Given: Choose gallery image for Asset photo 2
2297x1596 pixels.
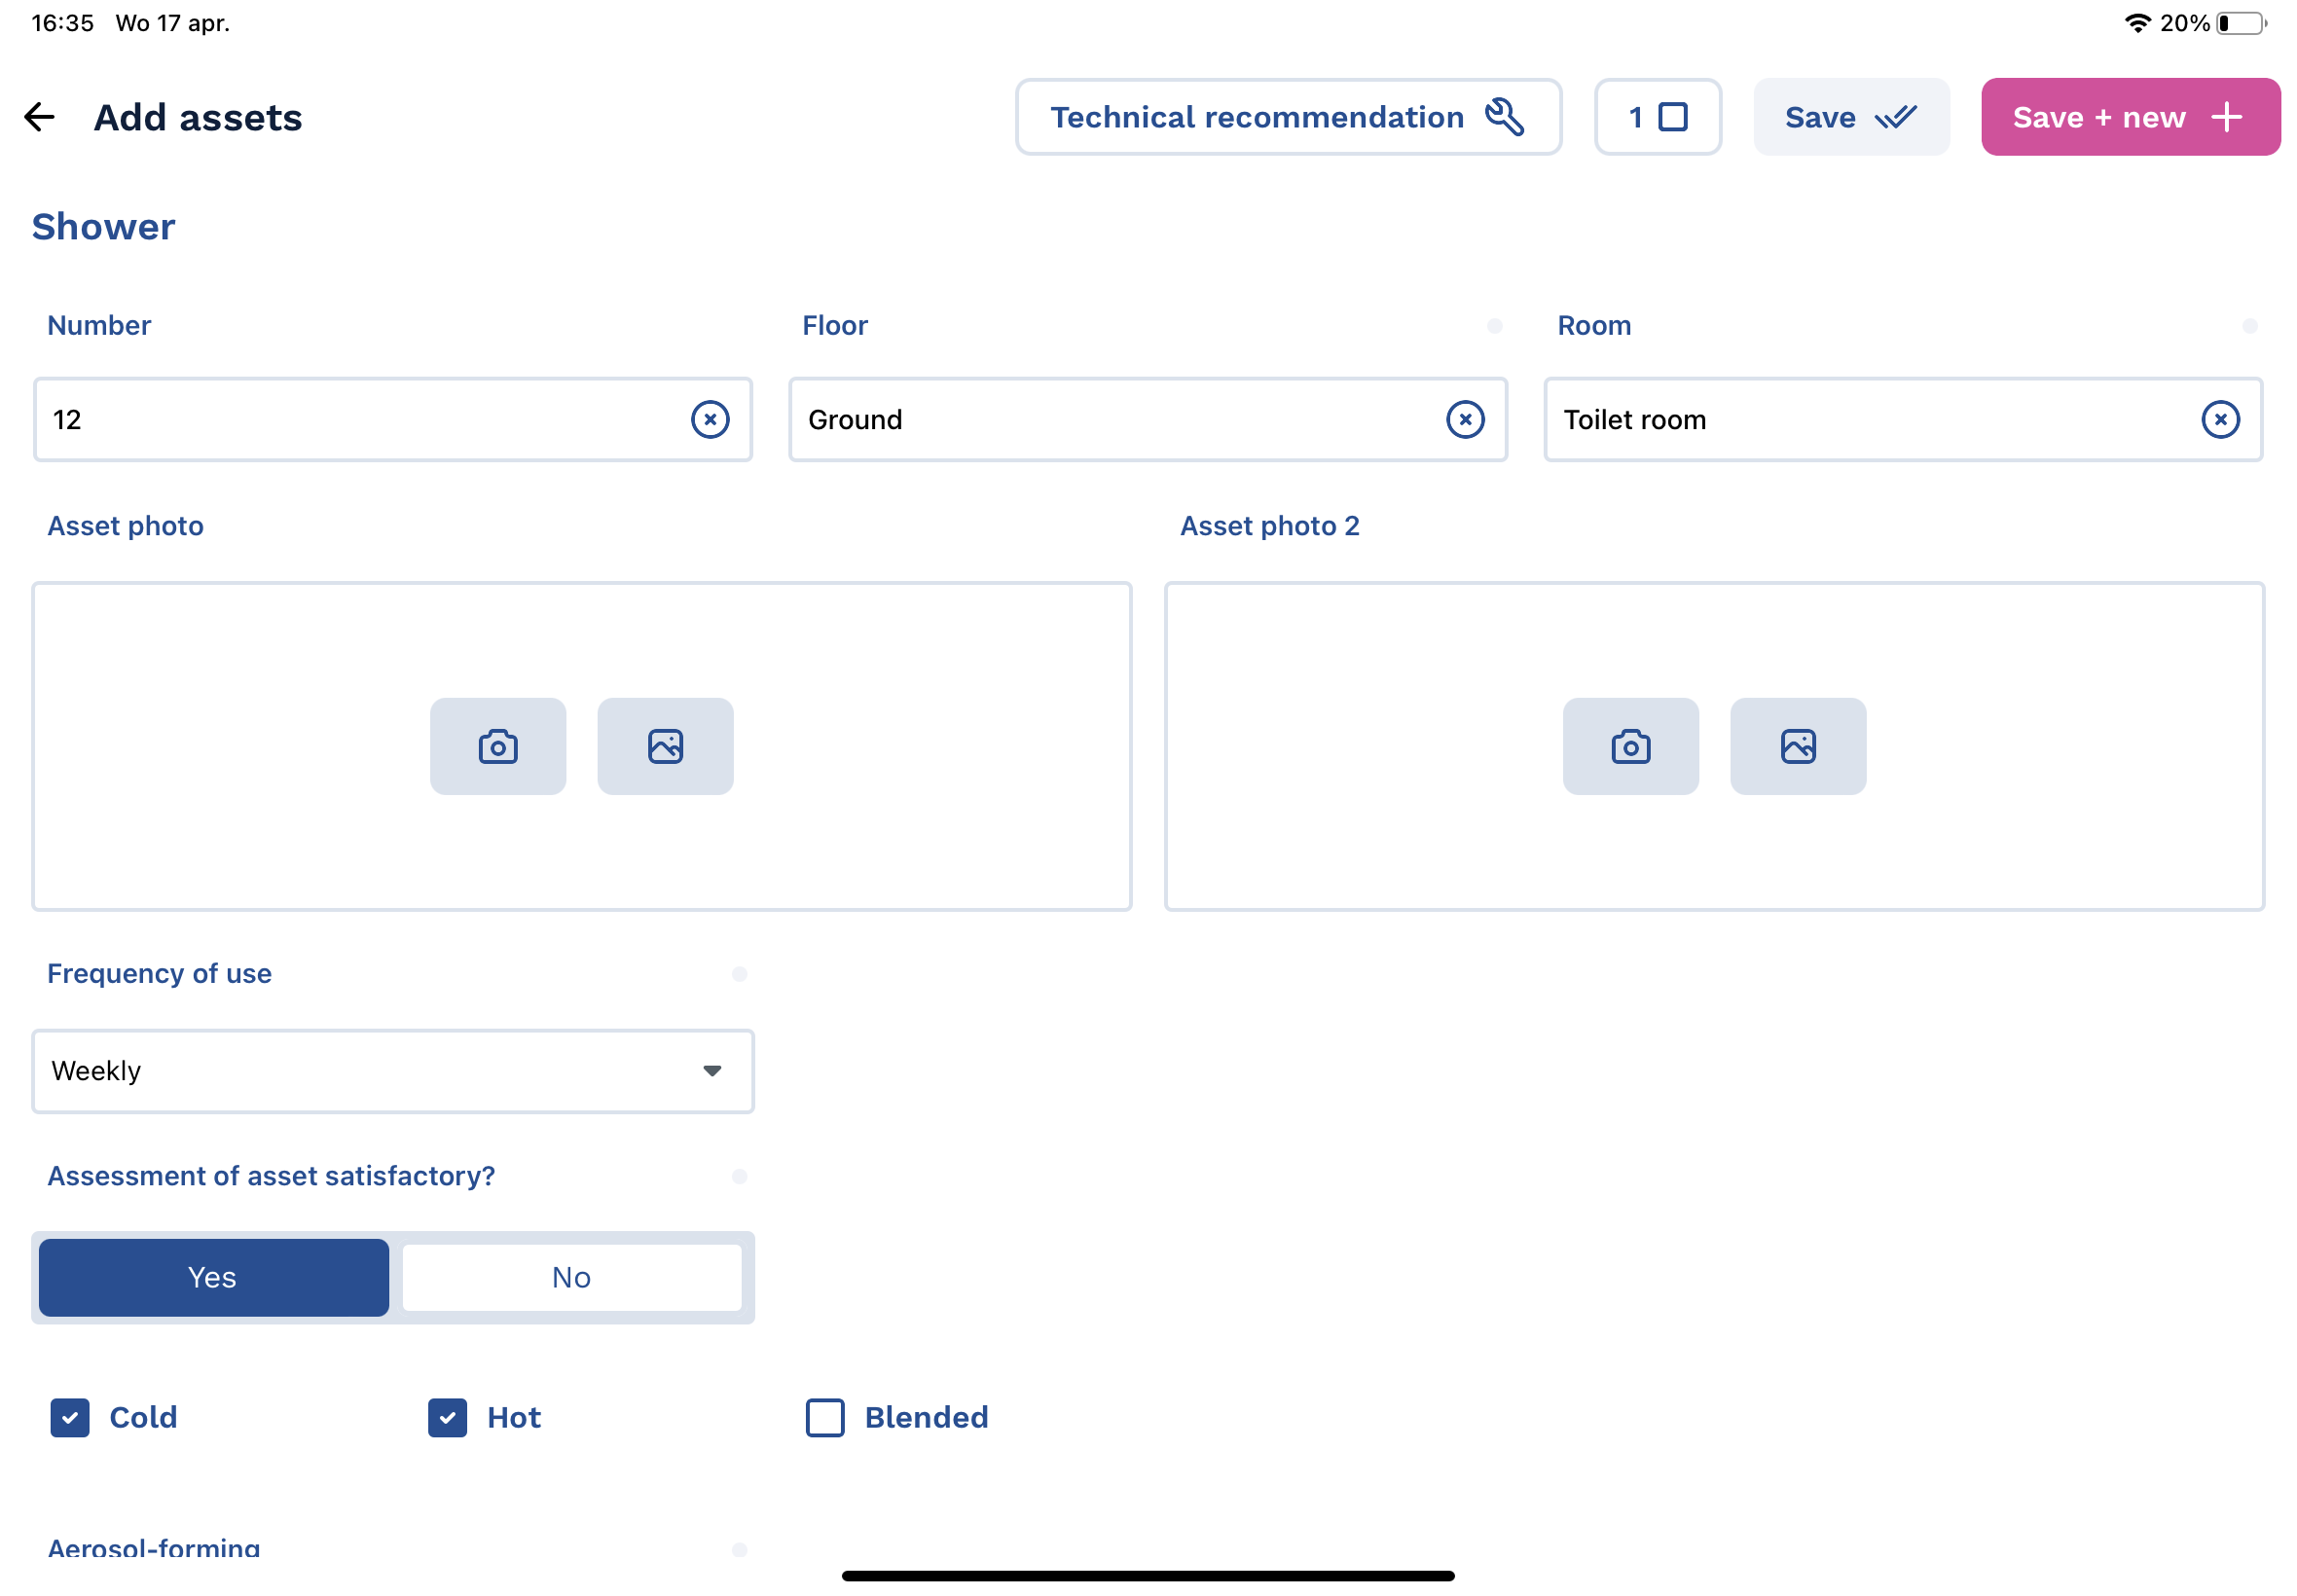Looking at the screenshot, I should click(x=1797, y=746).
